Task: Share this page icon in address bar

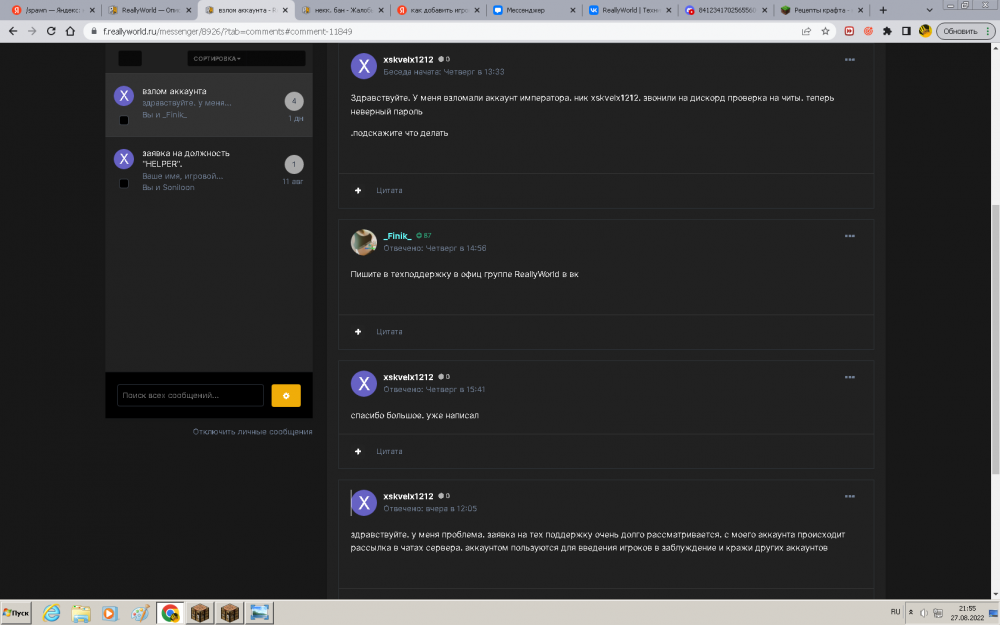Action: pos(806,31)
